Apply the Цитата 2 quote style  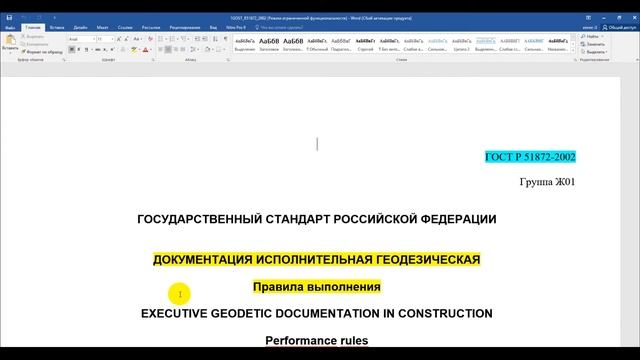[x=462, y=44]
